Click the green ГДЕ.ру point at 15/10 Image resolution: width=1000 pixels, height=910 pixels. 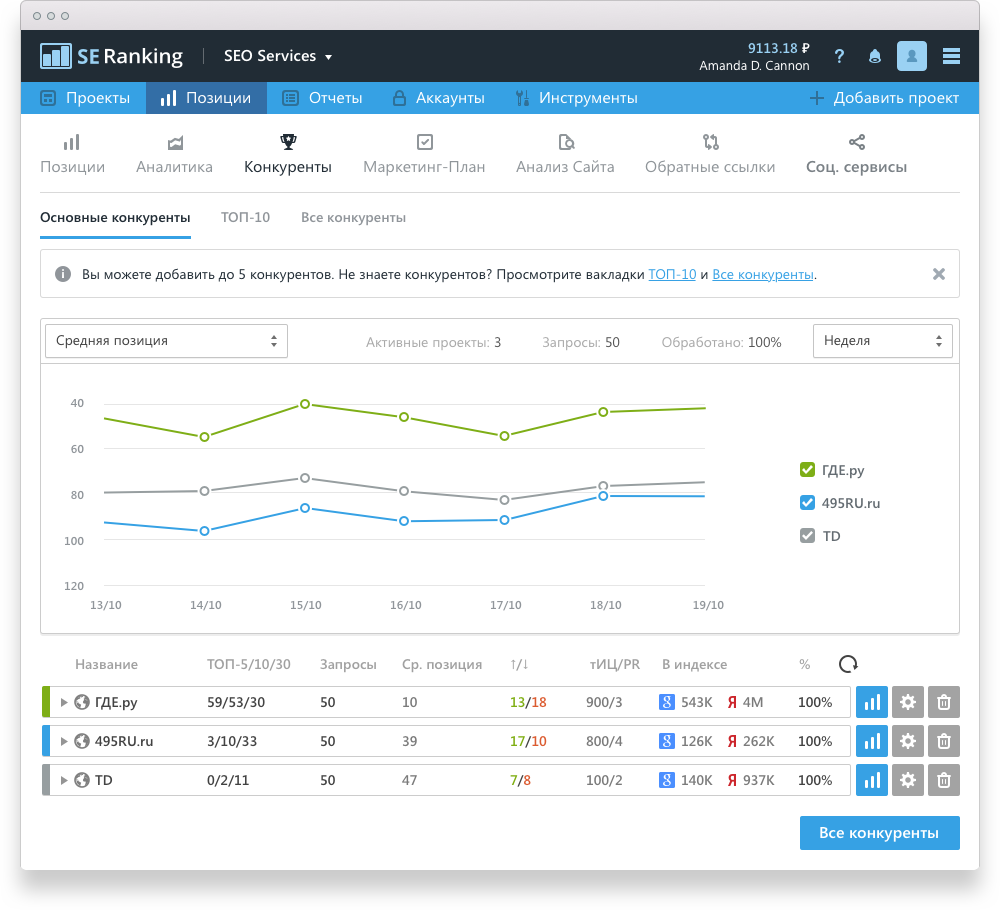(x=305, y=404)
